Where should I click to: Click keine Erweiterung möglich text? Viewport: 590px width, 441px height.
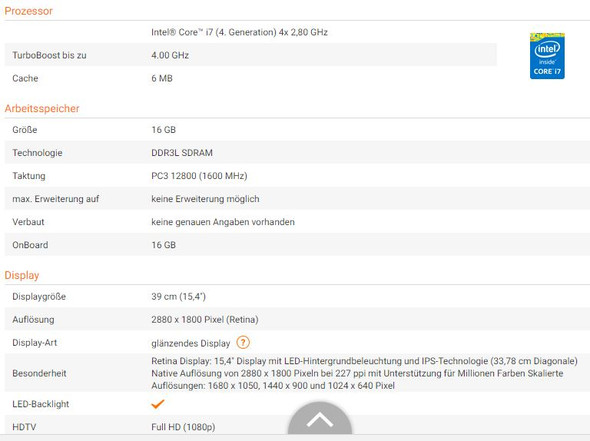[205, 199]
